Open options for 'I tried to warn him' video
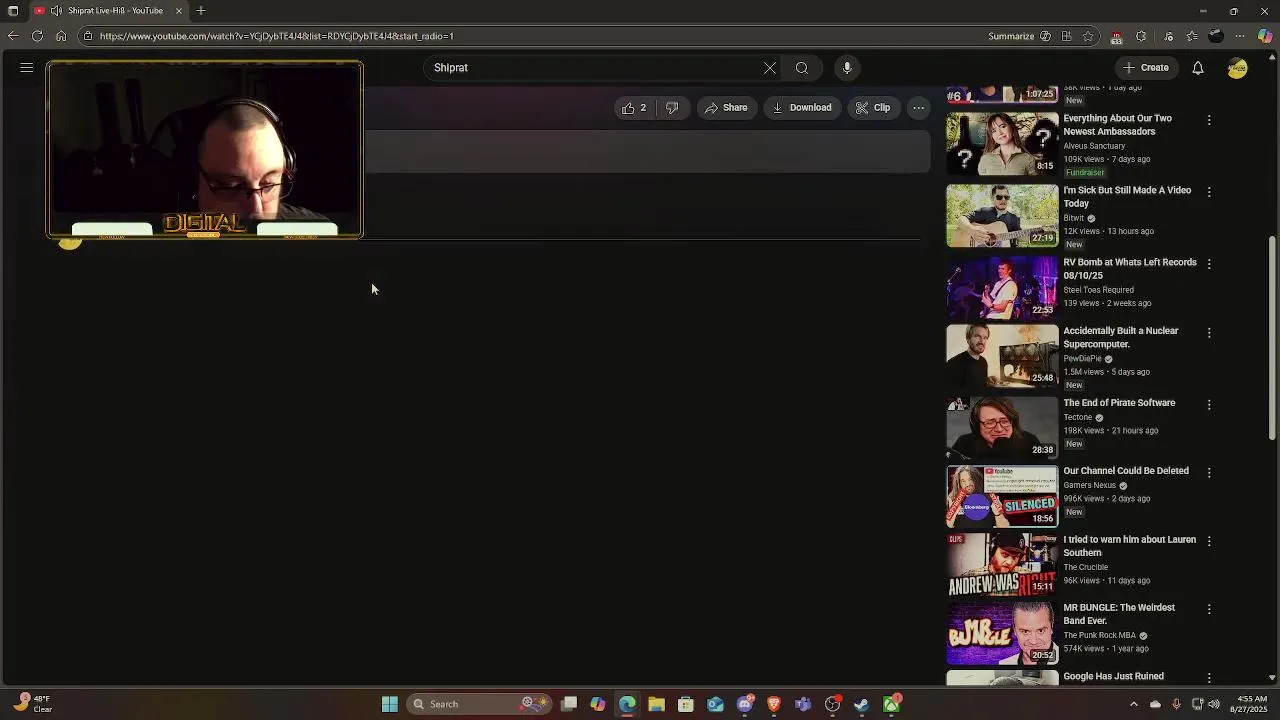This screenshot has width=1280, height=720. (1209, 541)
